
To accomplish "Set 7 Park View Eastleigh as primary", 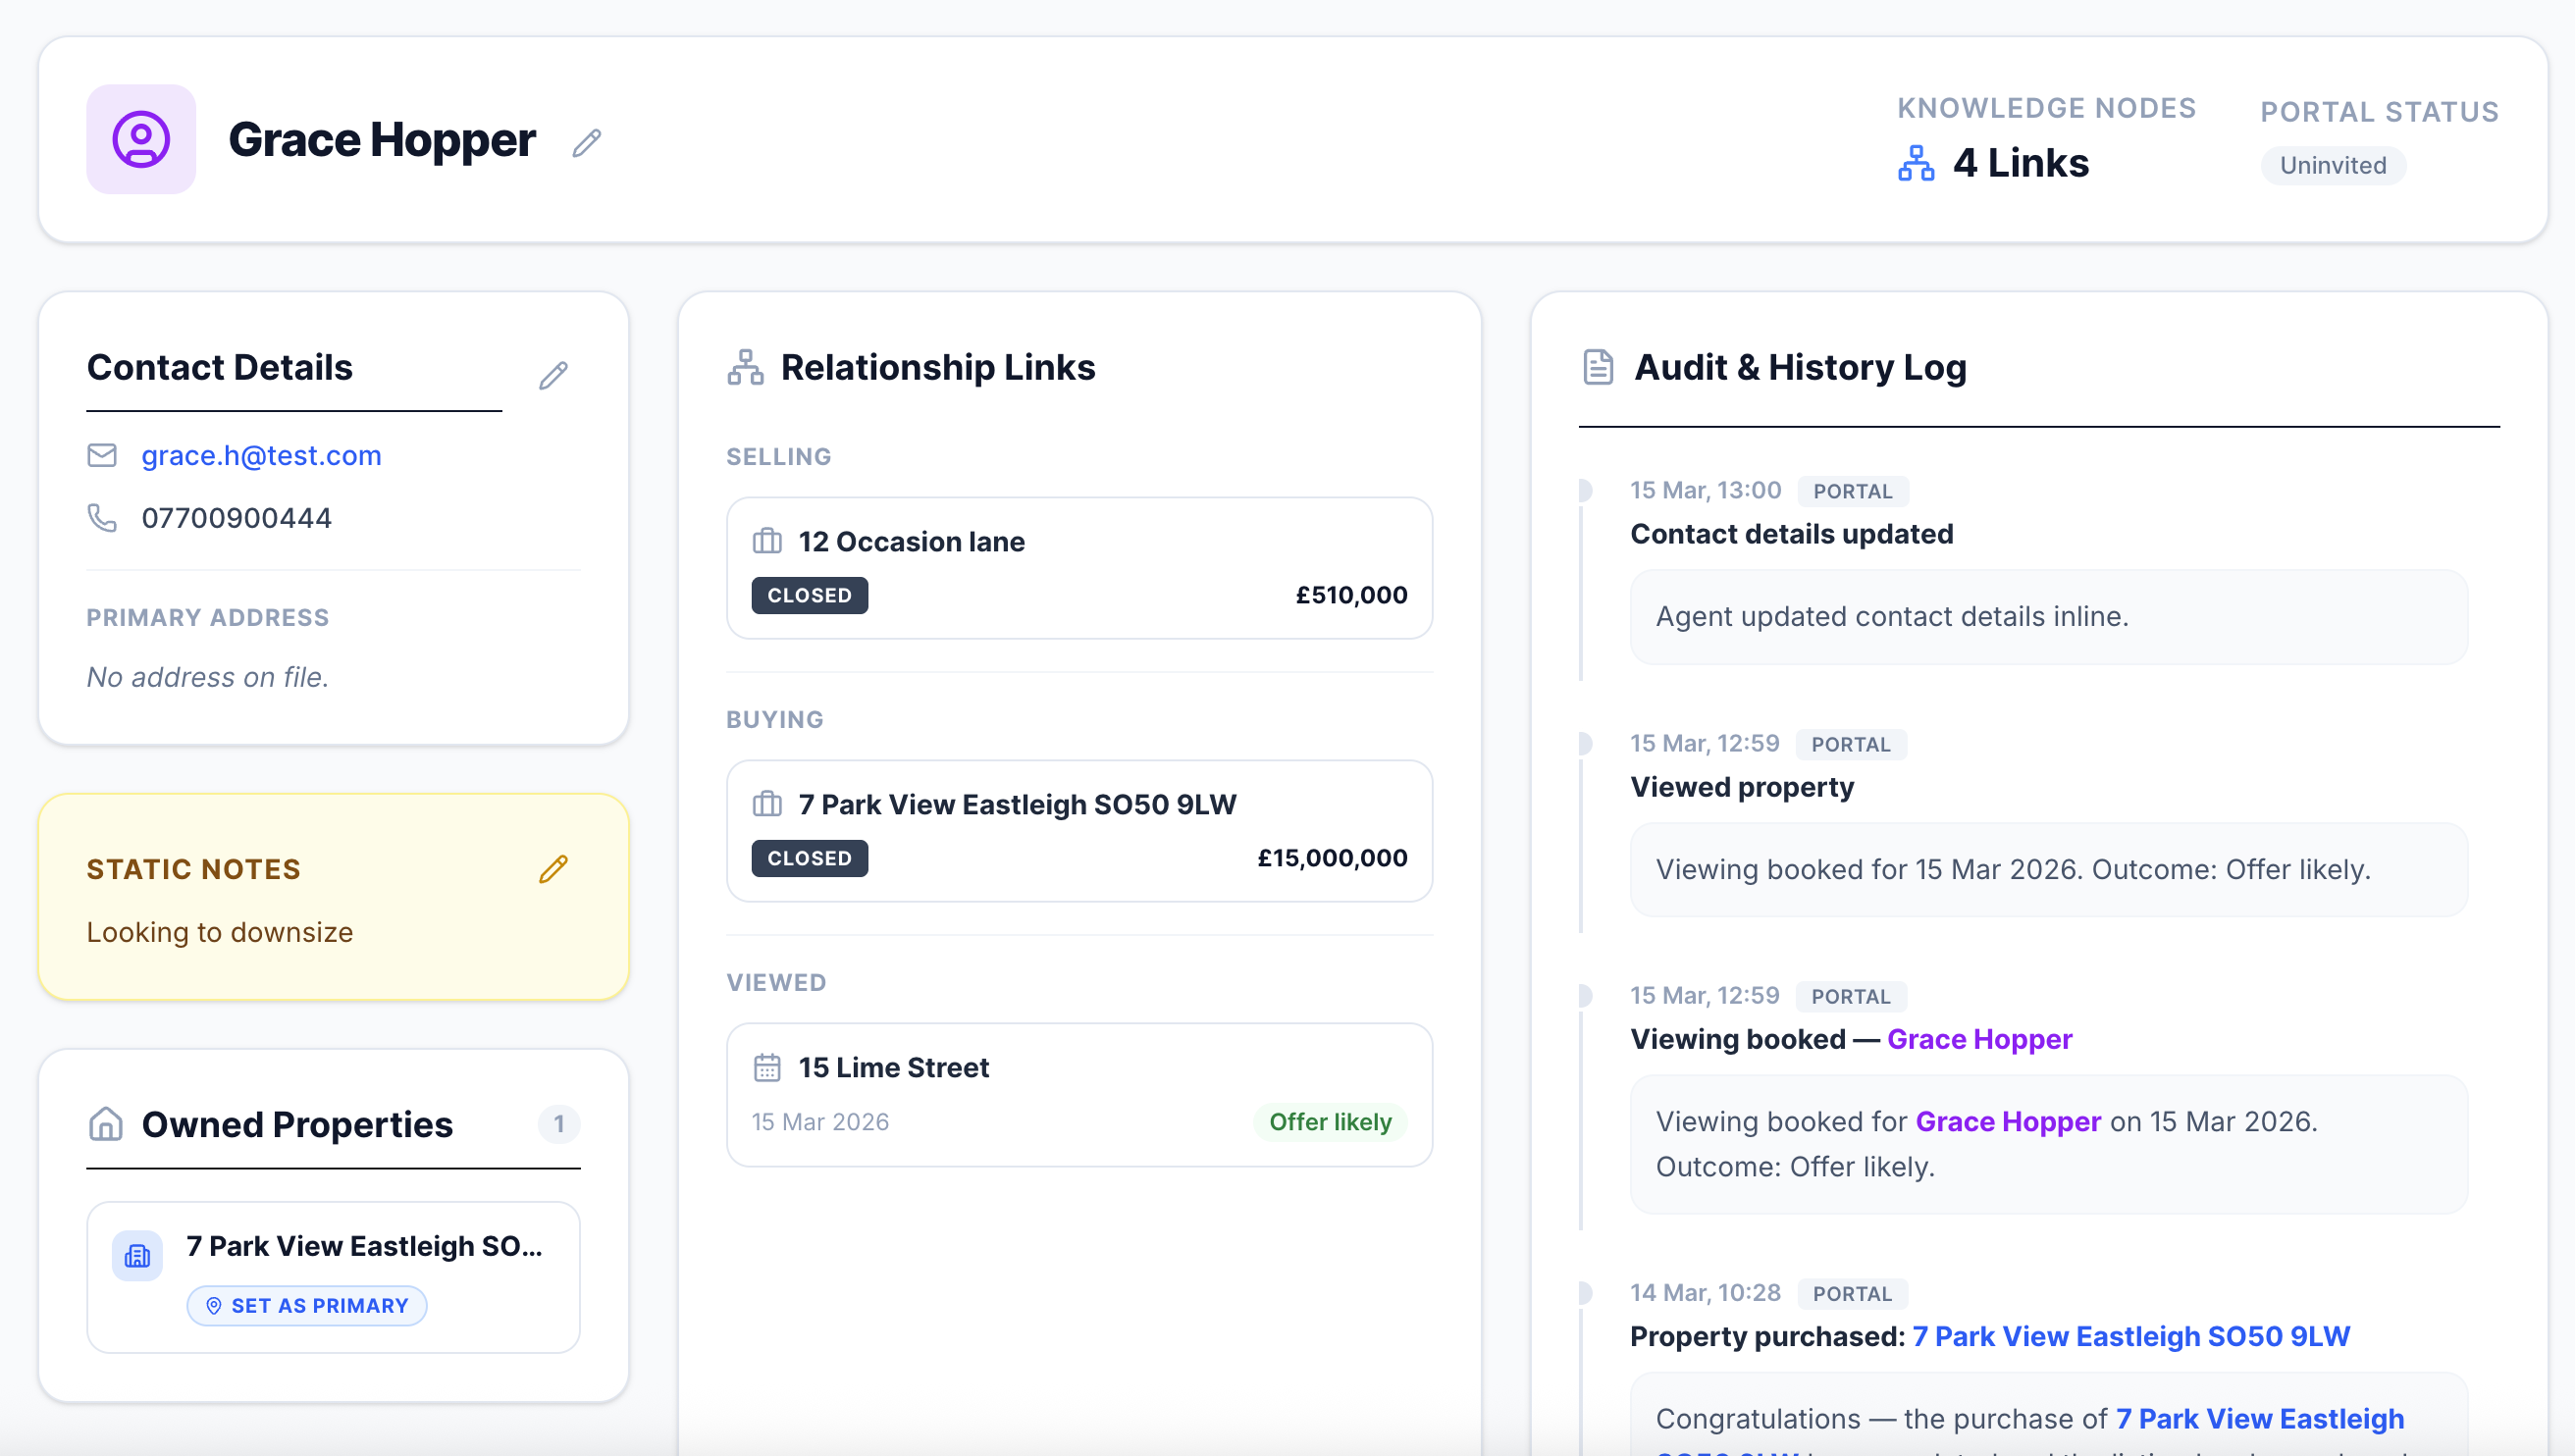I will (306, 1305).
